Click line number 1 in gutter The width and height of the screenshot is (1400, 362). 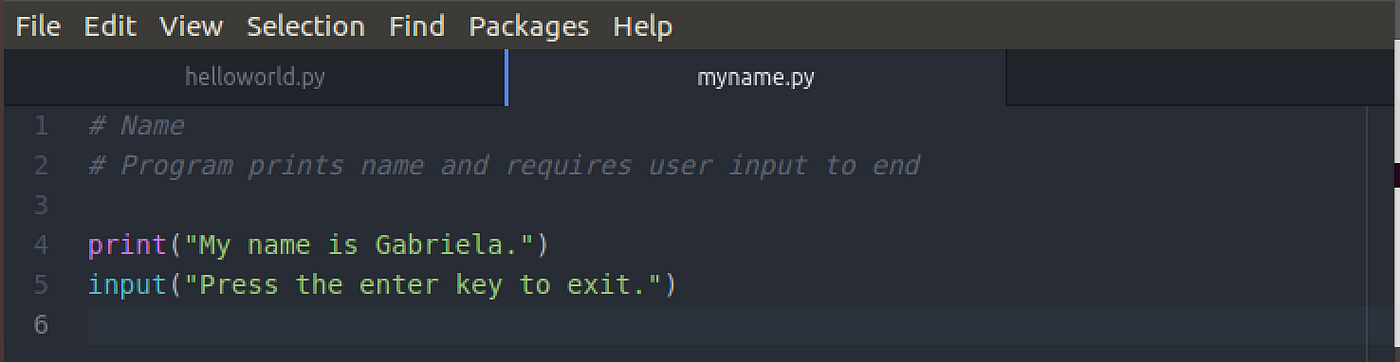click(41, 126)
